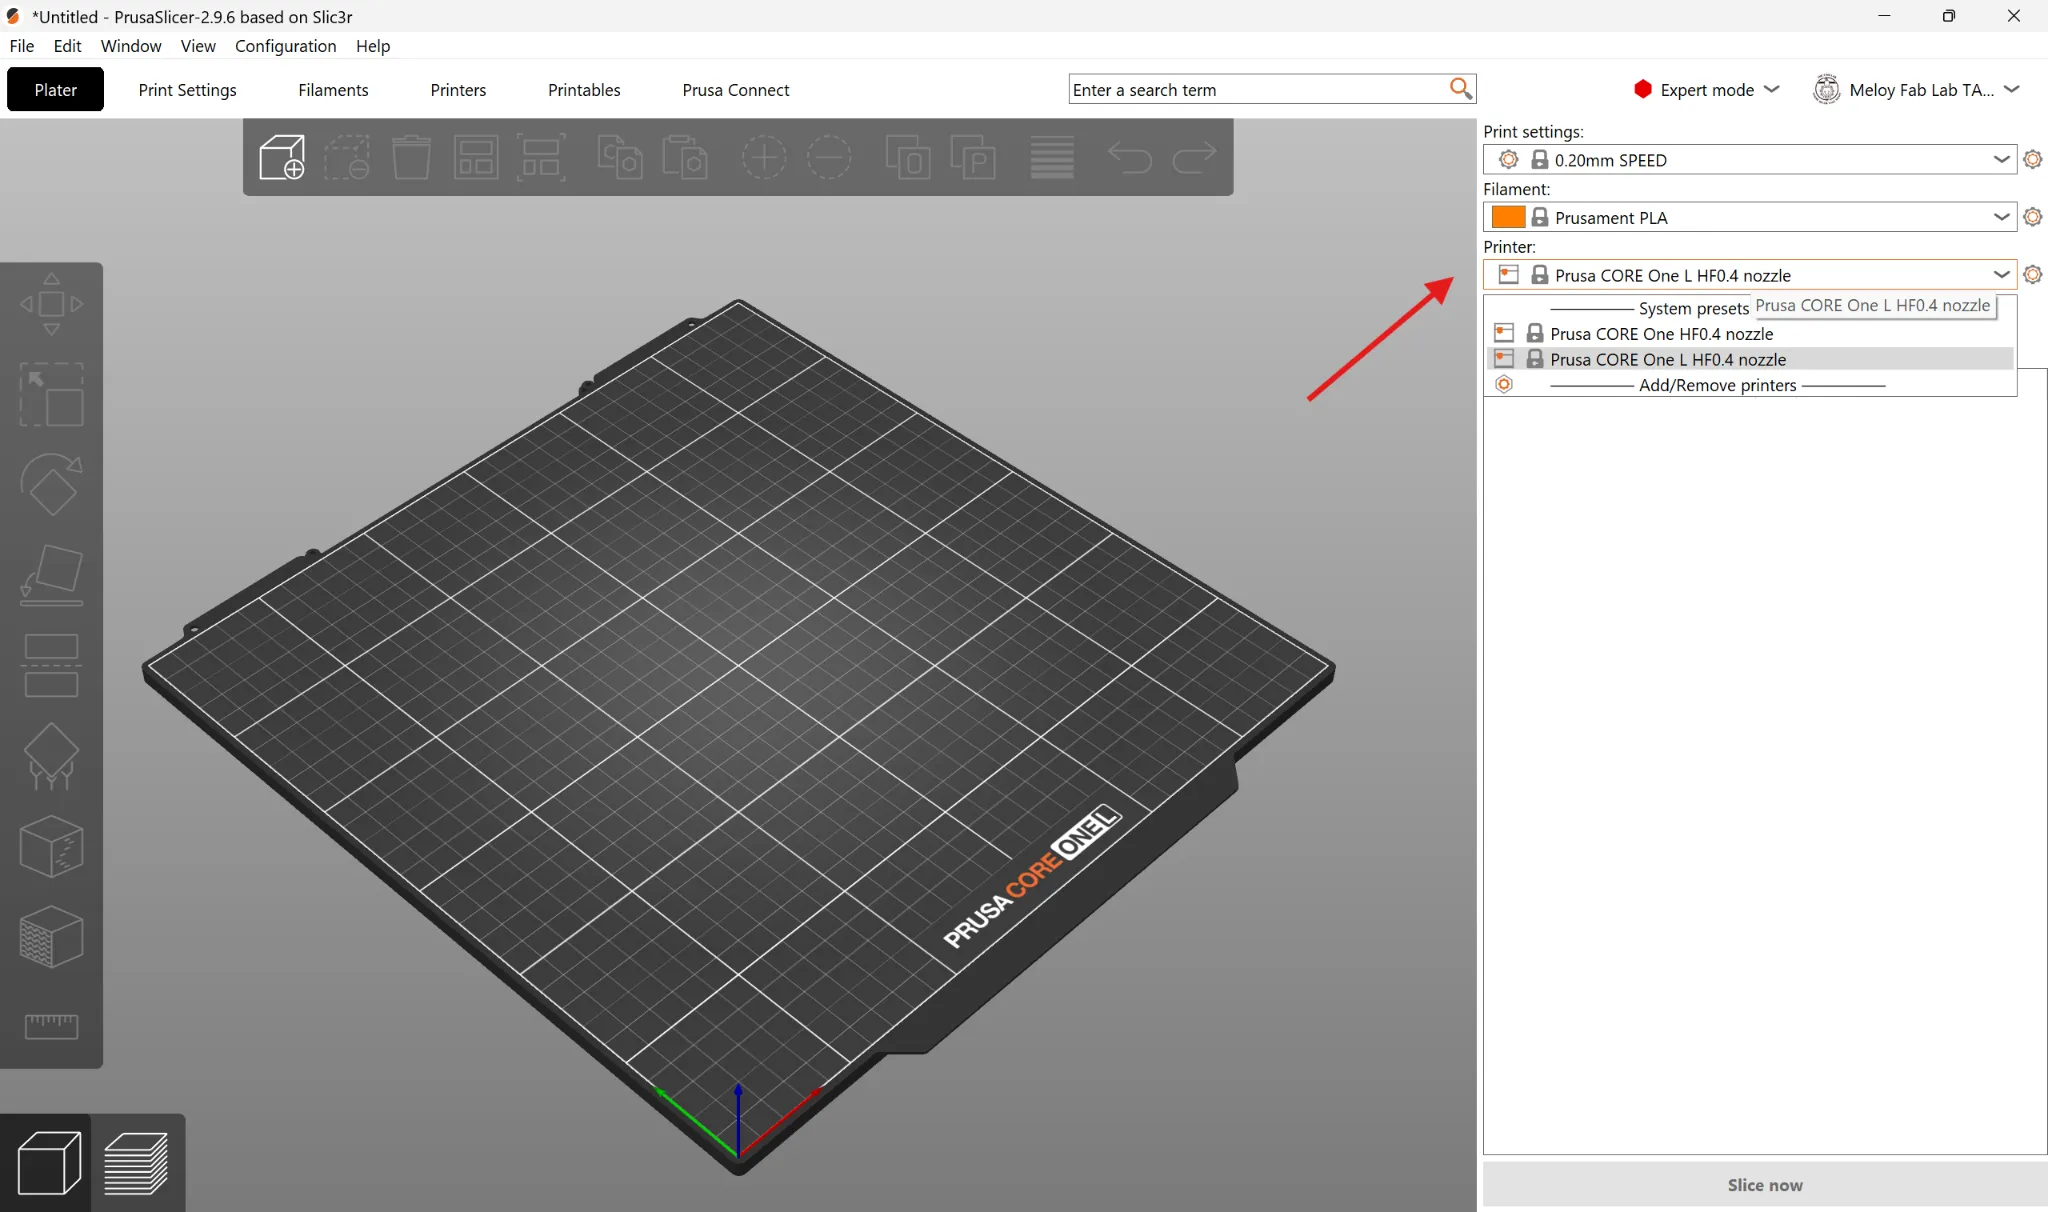Select the Rotate tool in left sidebar
Viewport: 2048px width, 1212px height.
pos(51,484)
